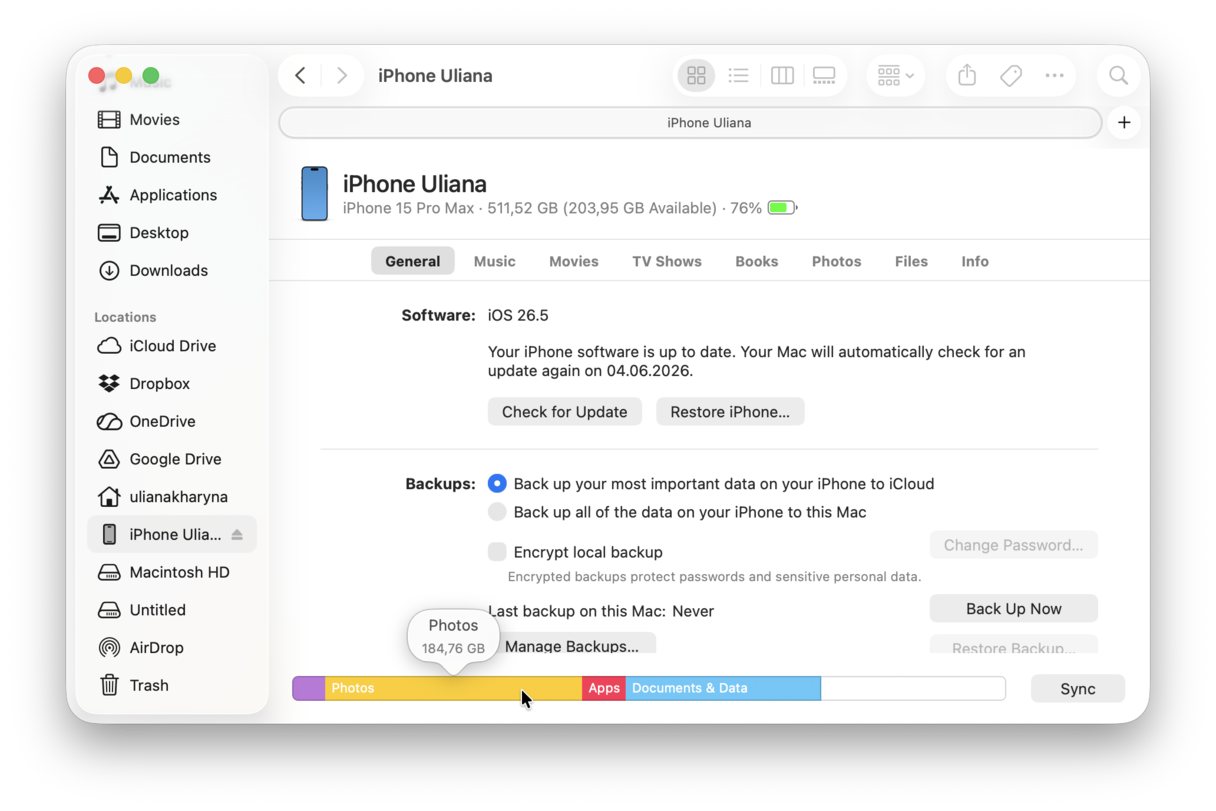Screen dimensions: 1216x811
Task: Click the yellow Photos storage segment
Action: coord(453,688)
